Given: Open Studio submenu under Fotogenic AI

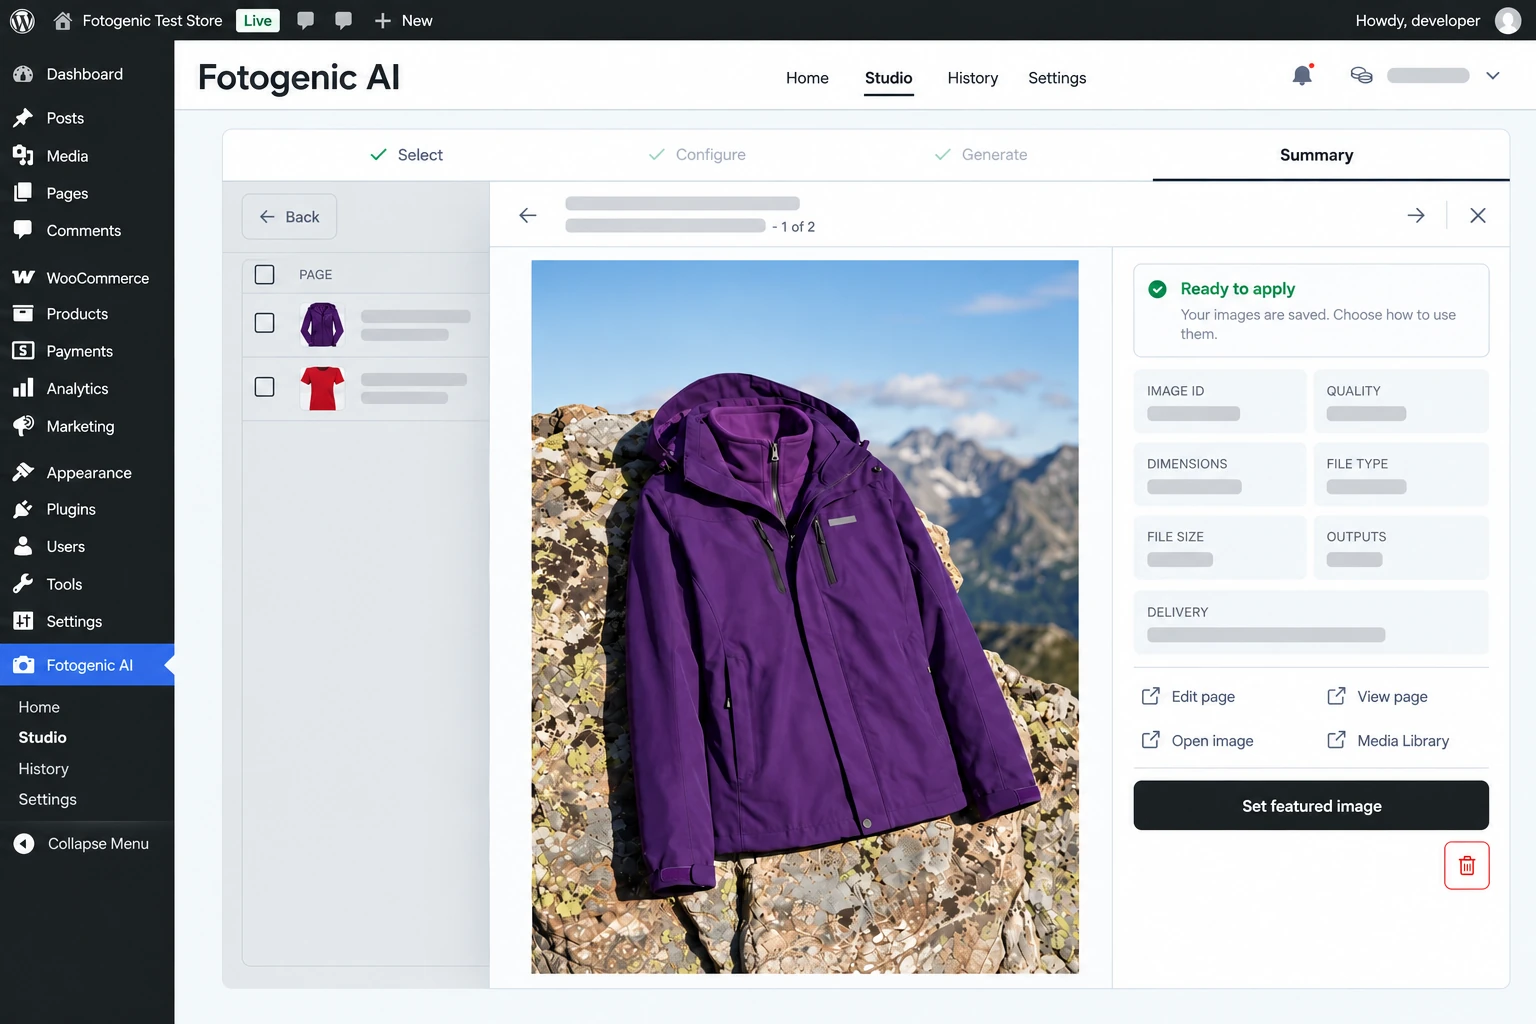Looking at the screenshot, I should click(x=42, y=737).
